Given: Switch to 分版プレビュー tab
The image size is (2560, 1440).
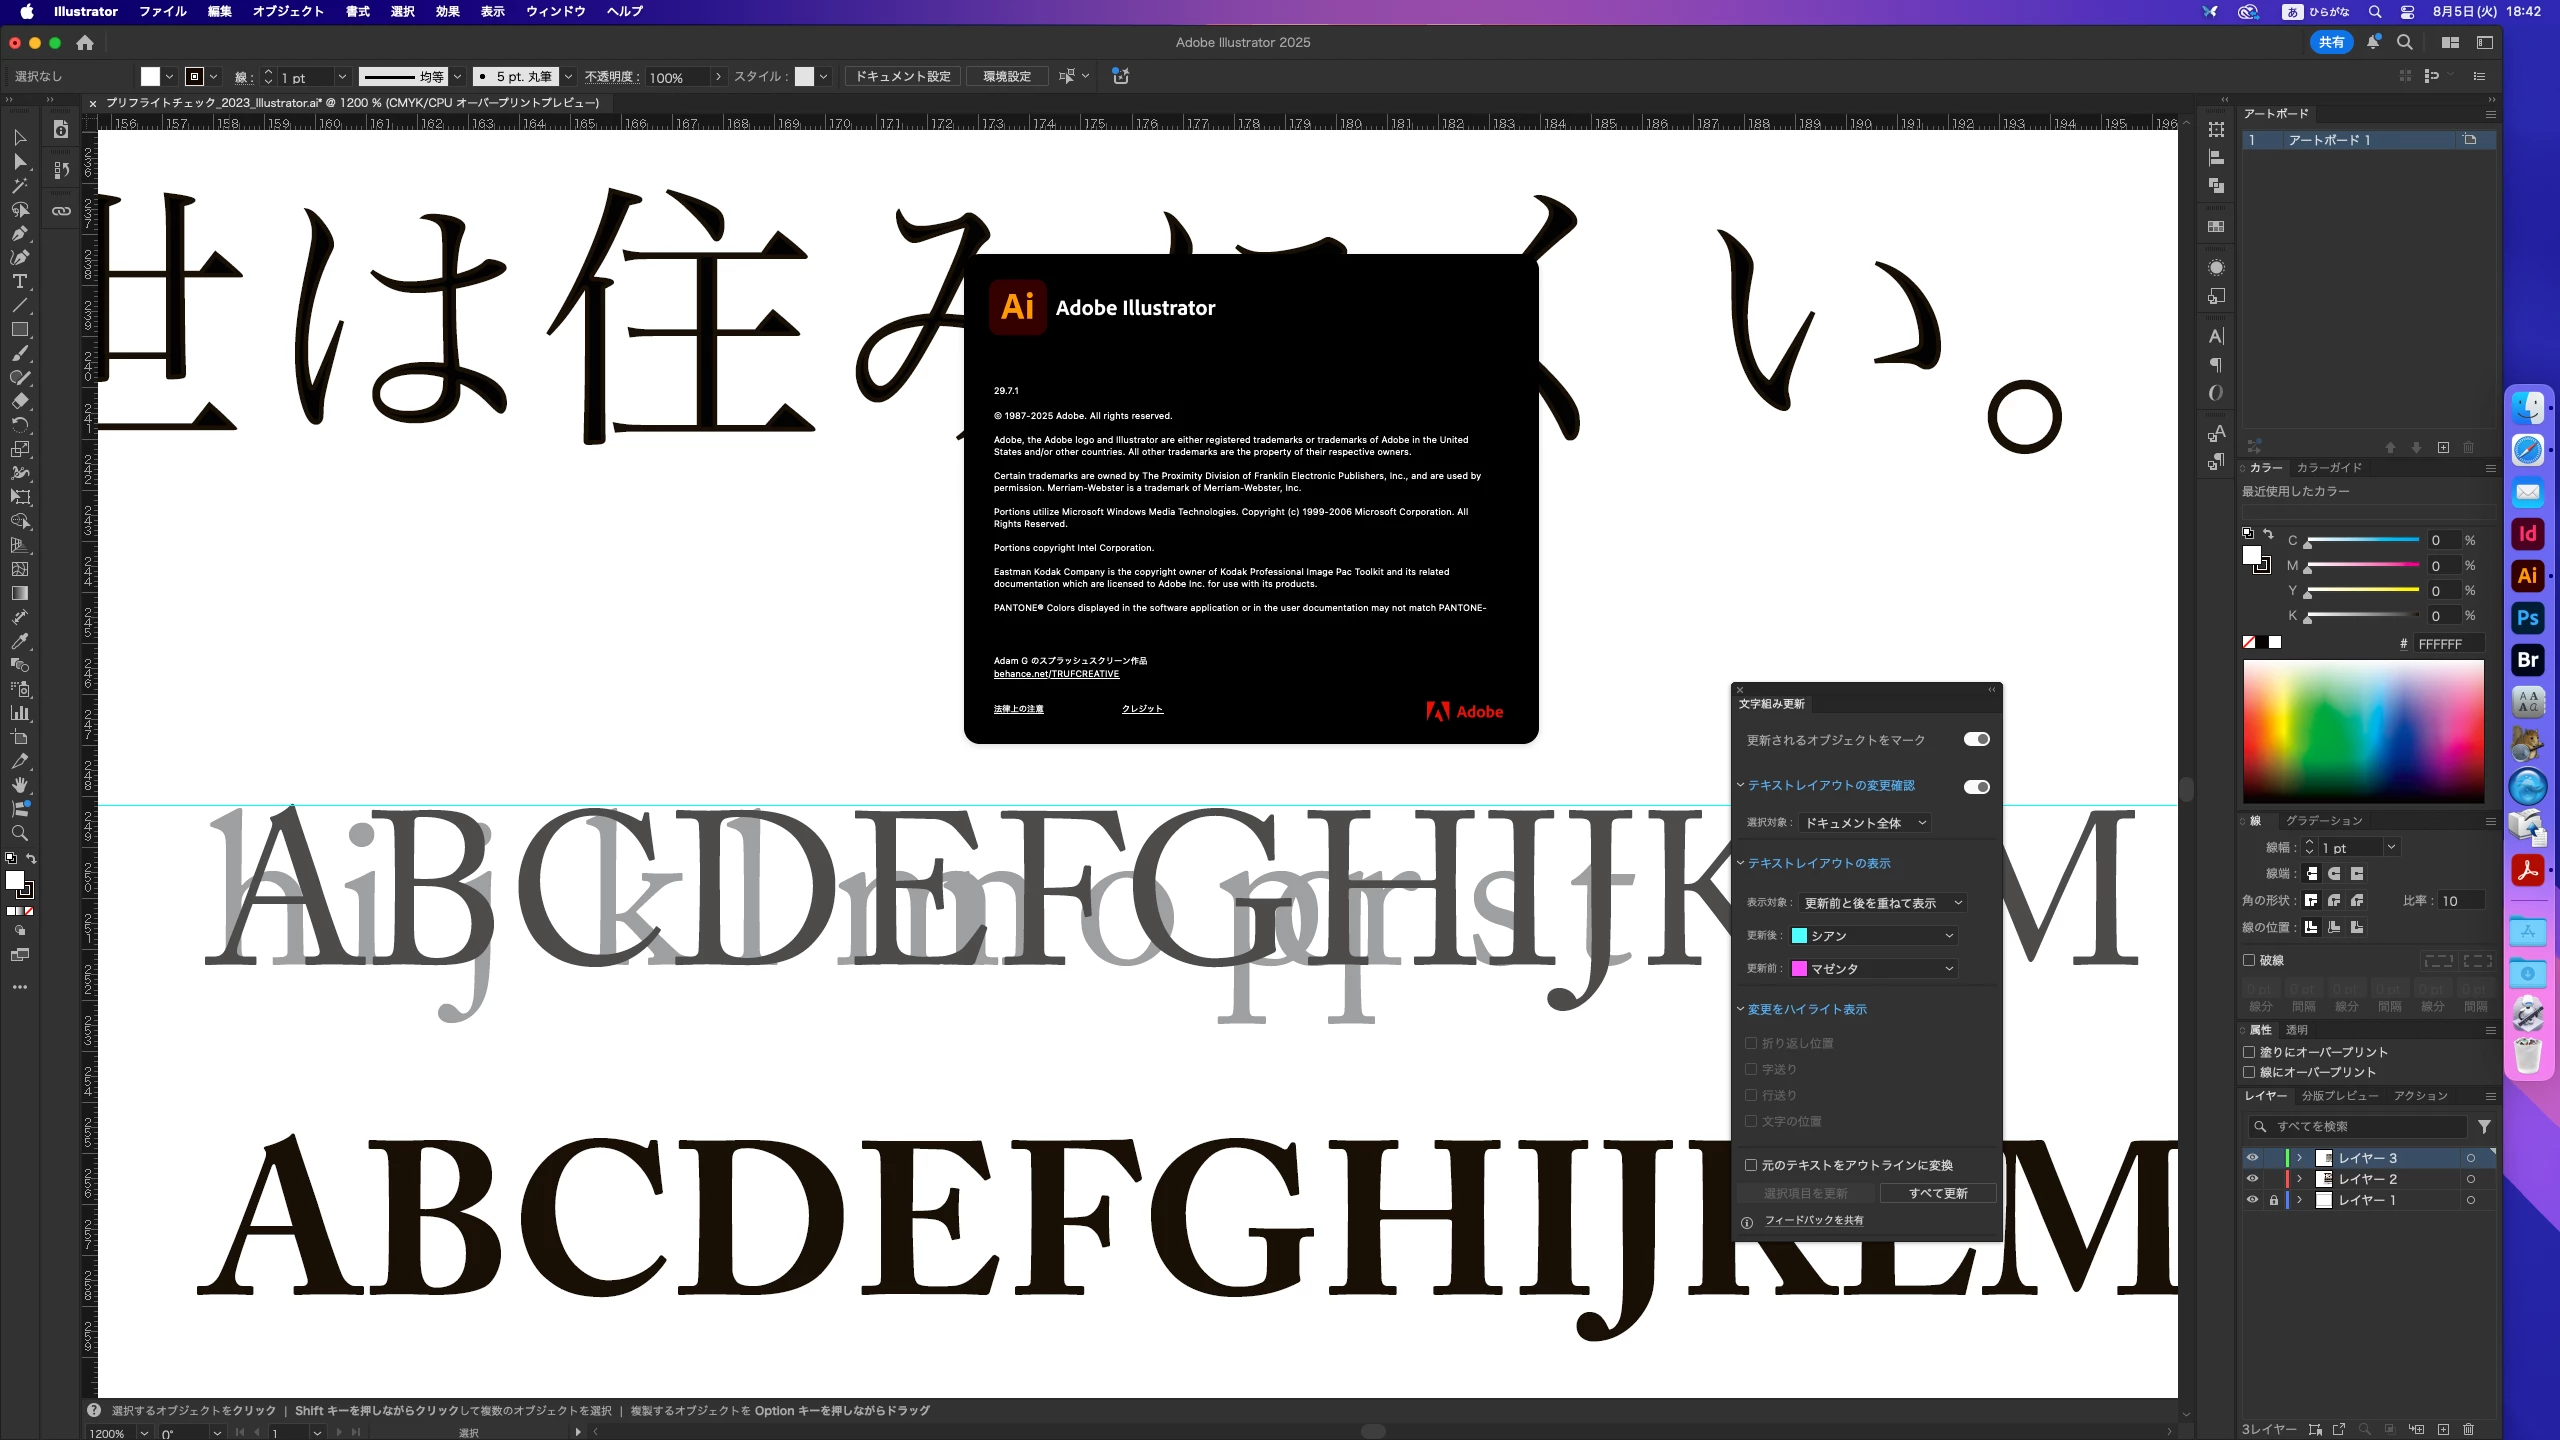Looking at the screenshot, I should 2339,1096.
